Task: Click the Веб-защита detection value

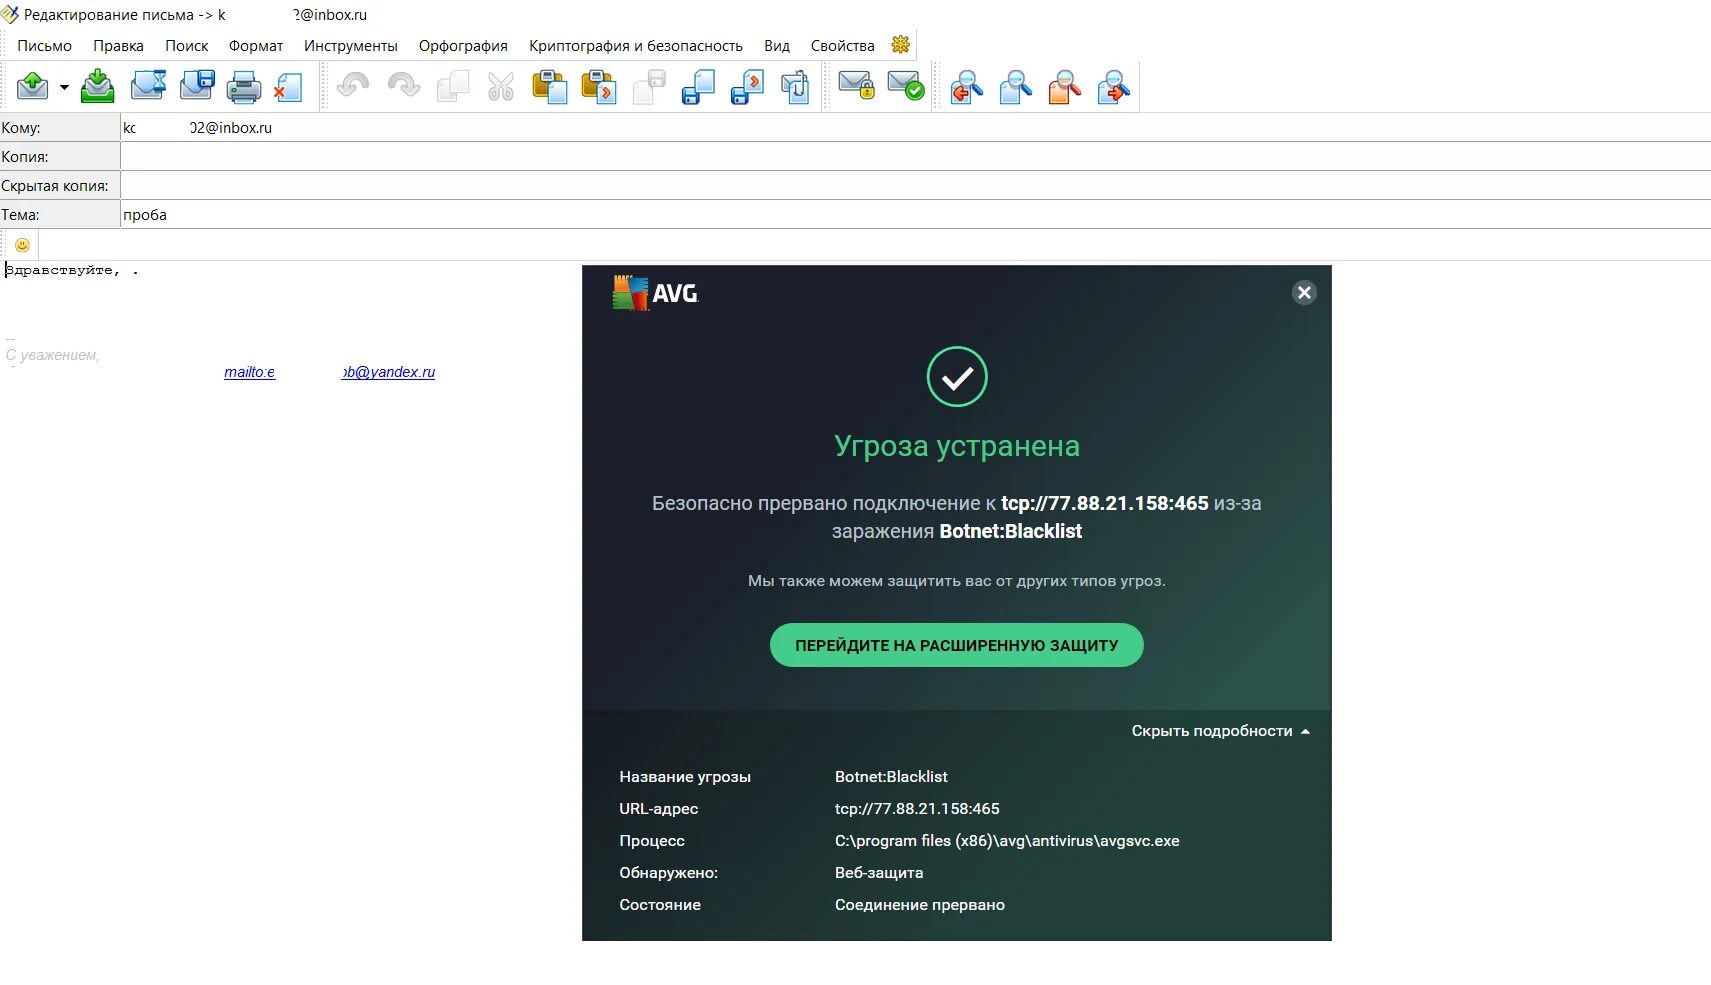Action: click(879, 873)
